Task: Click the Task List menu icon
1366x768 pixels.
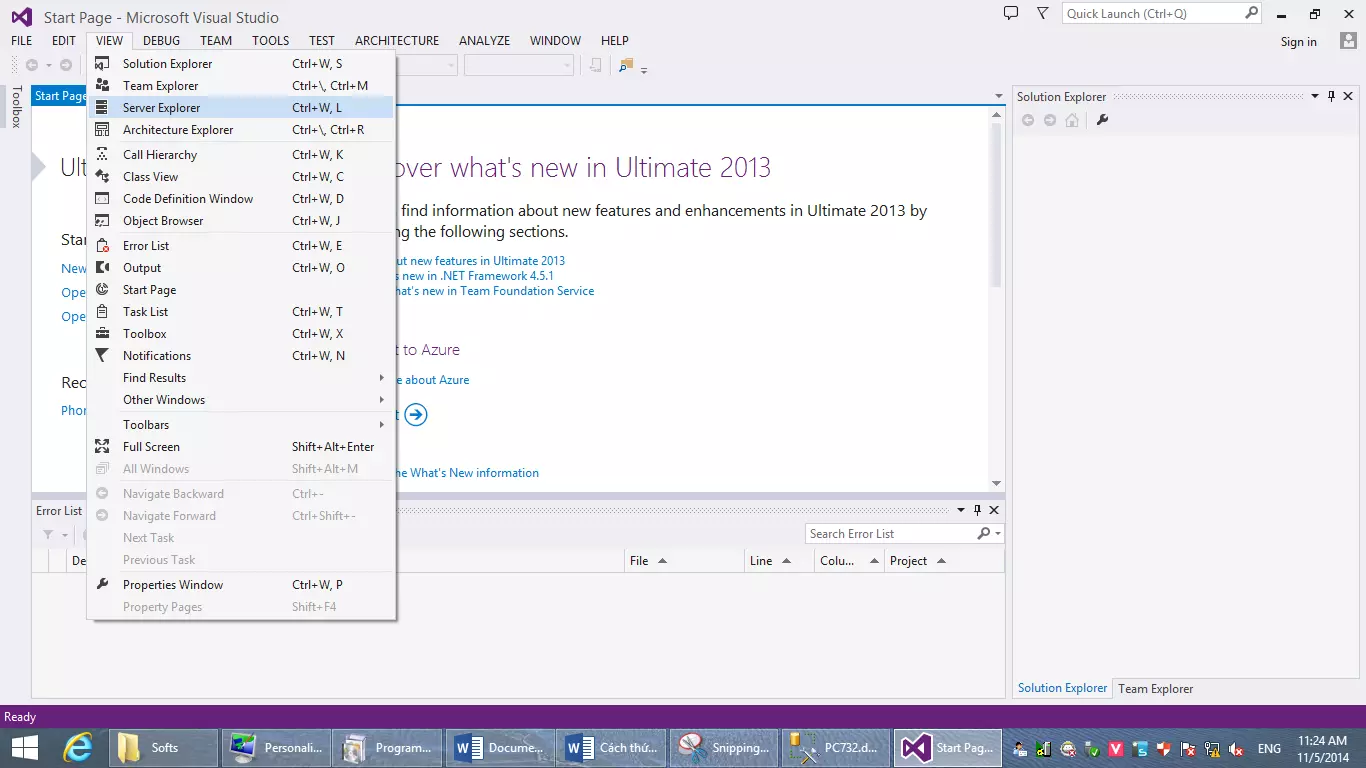Action: (102, 312)
